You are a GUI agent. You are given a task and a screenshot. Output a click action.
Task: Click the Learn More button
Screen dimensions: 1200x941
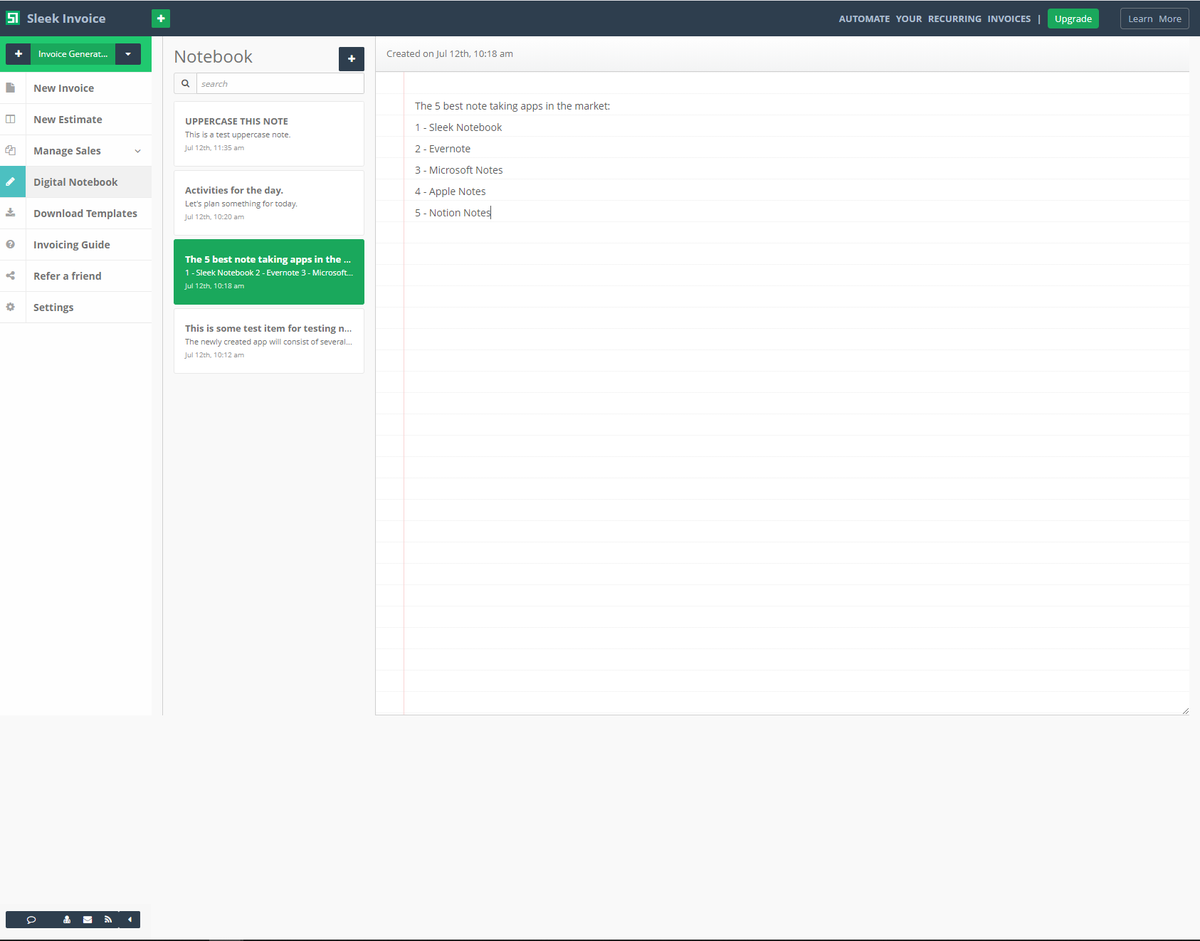click(x=1154, y=18)
